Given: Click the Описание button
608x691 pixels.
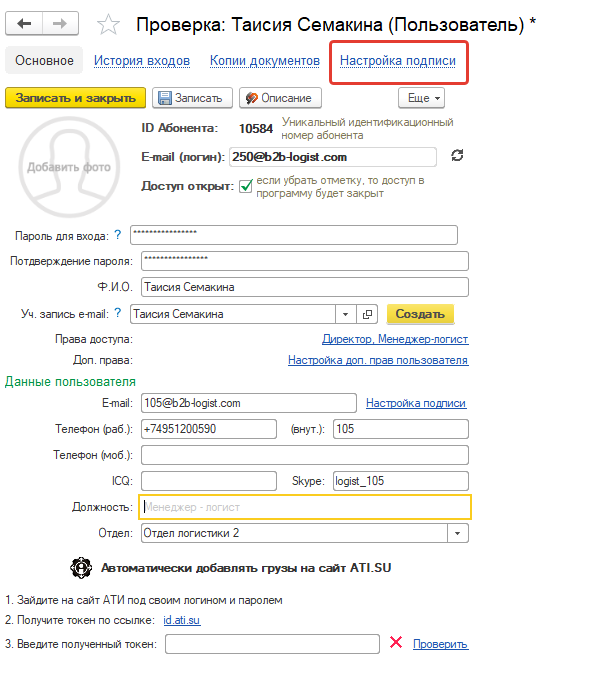Looking at the screenshot, I should (x=280, y=98).
